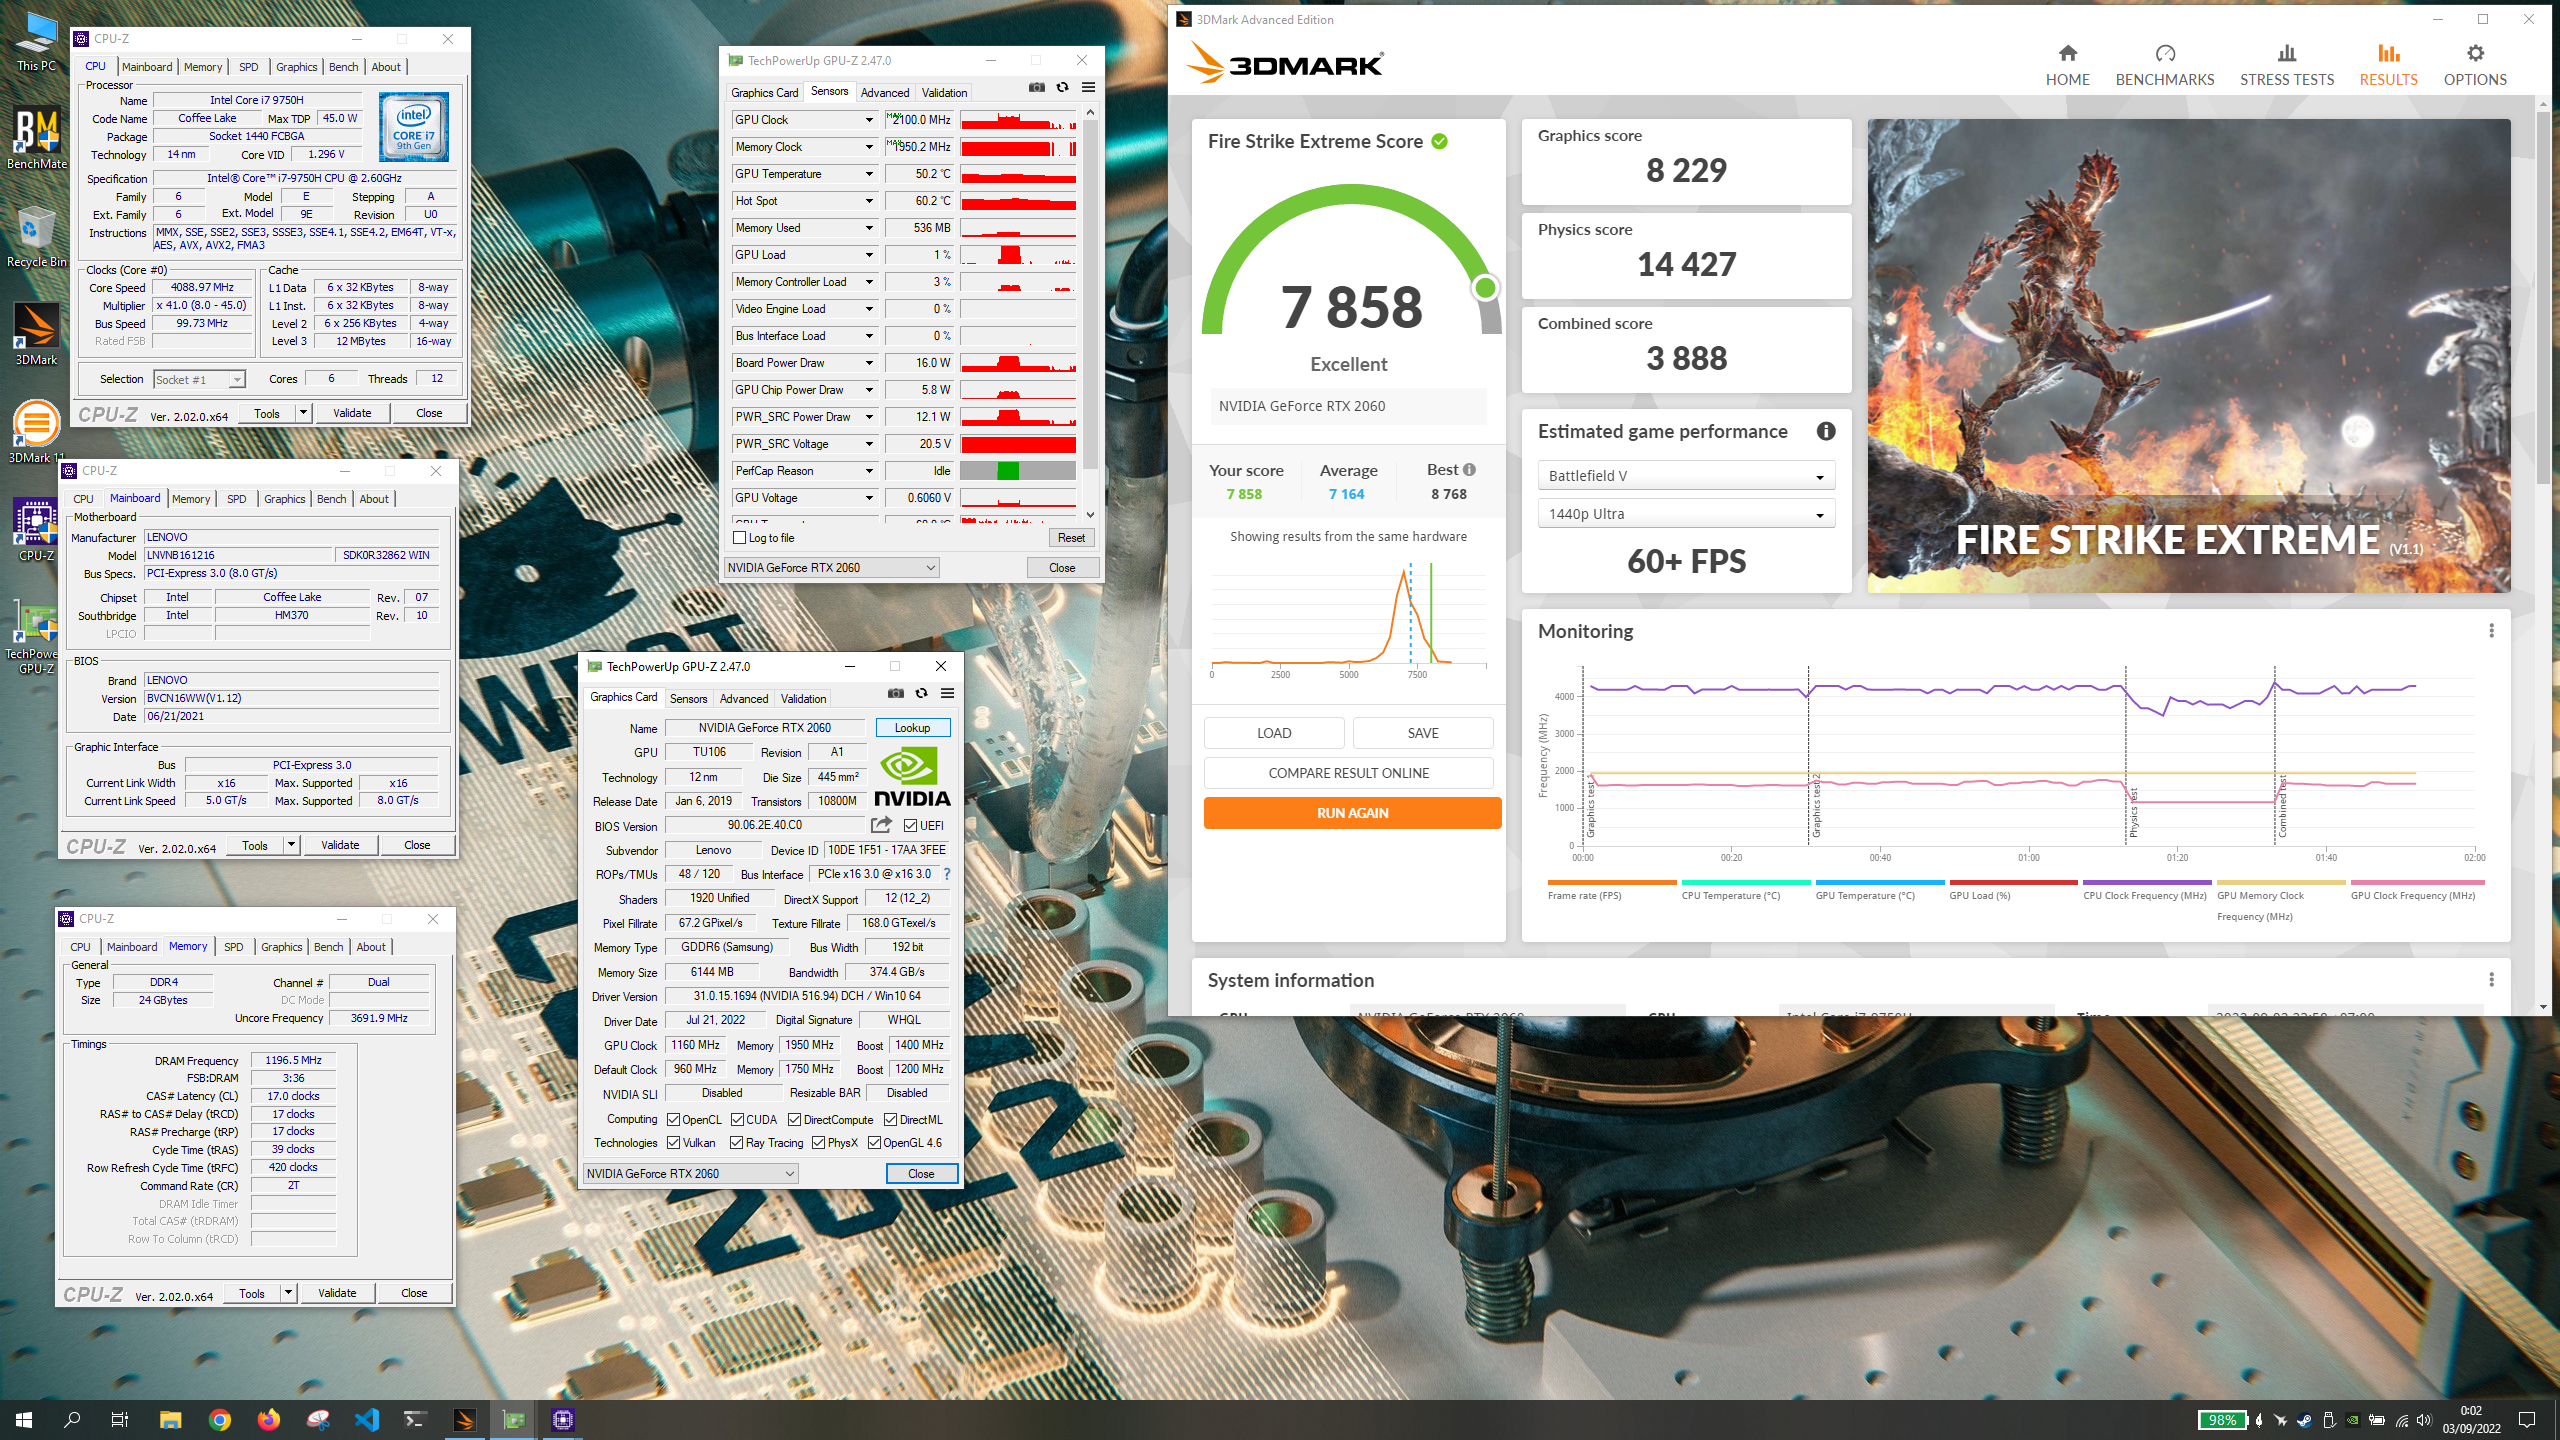Click 3DMark results vertical scrollbar
Viewport: 2560px width, 1440px height.
pyautogui.click(x=2543, y=300)
